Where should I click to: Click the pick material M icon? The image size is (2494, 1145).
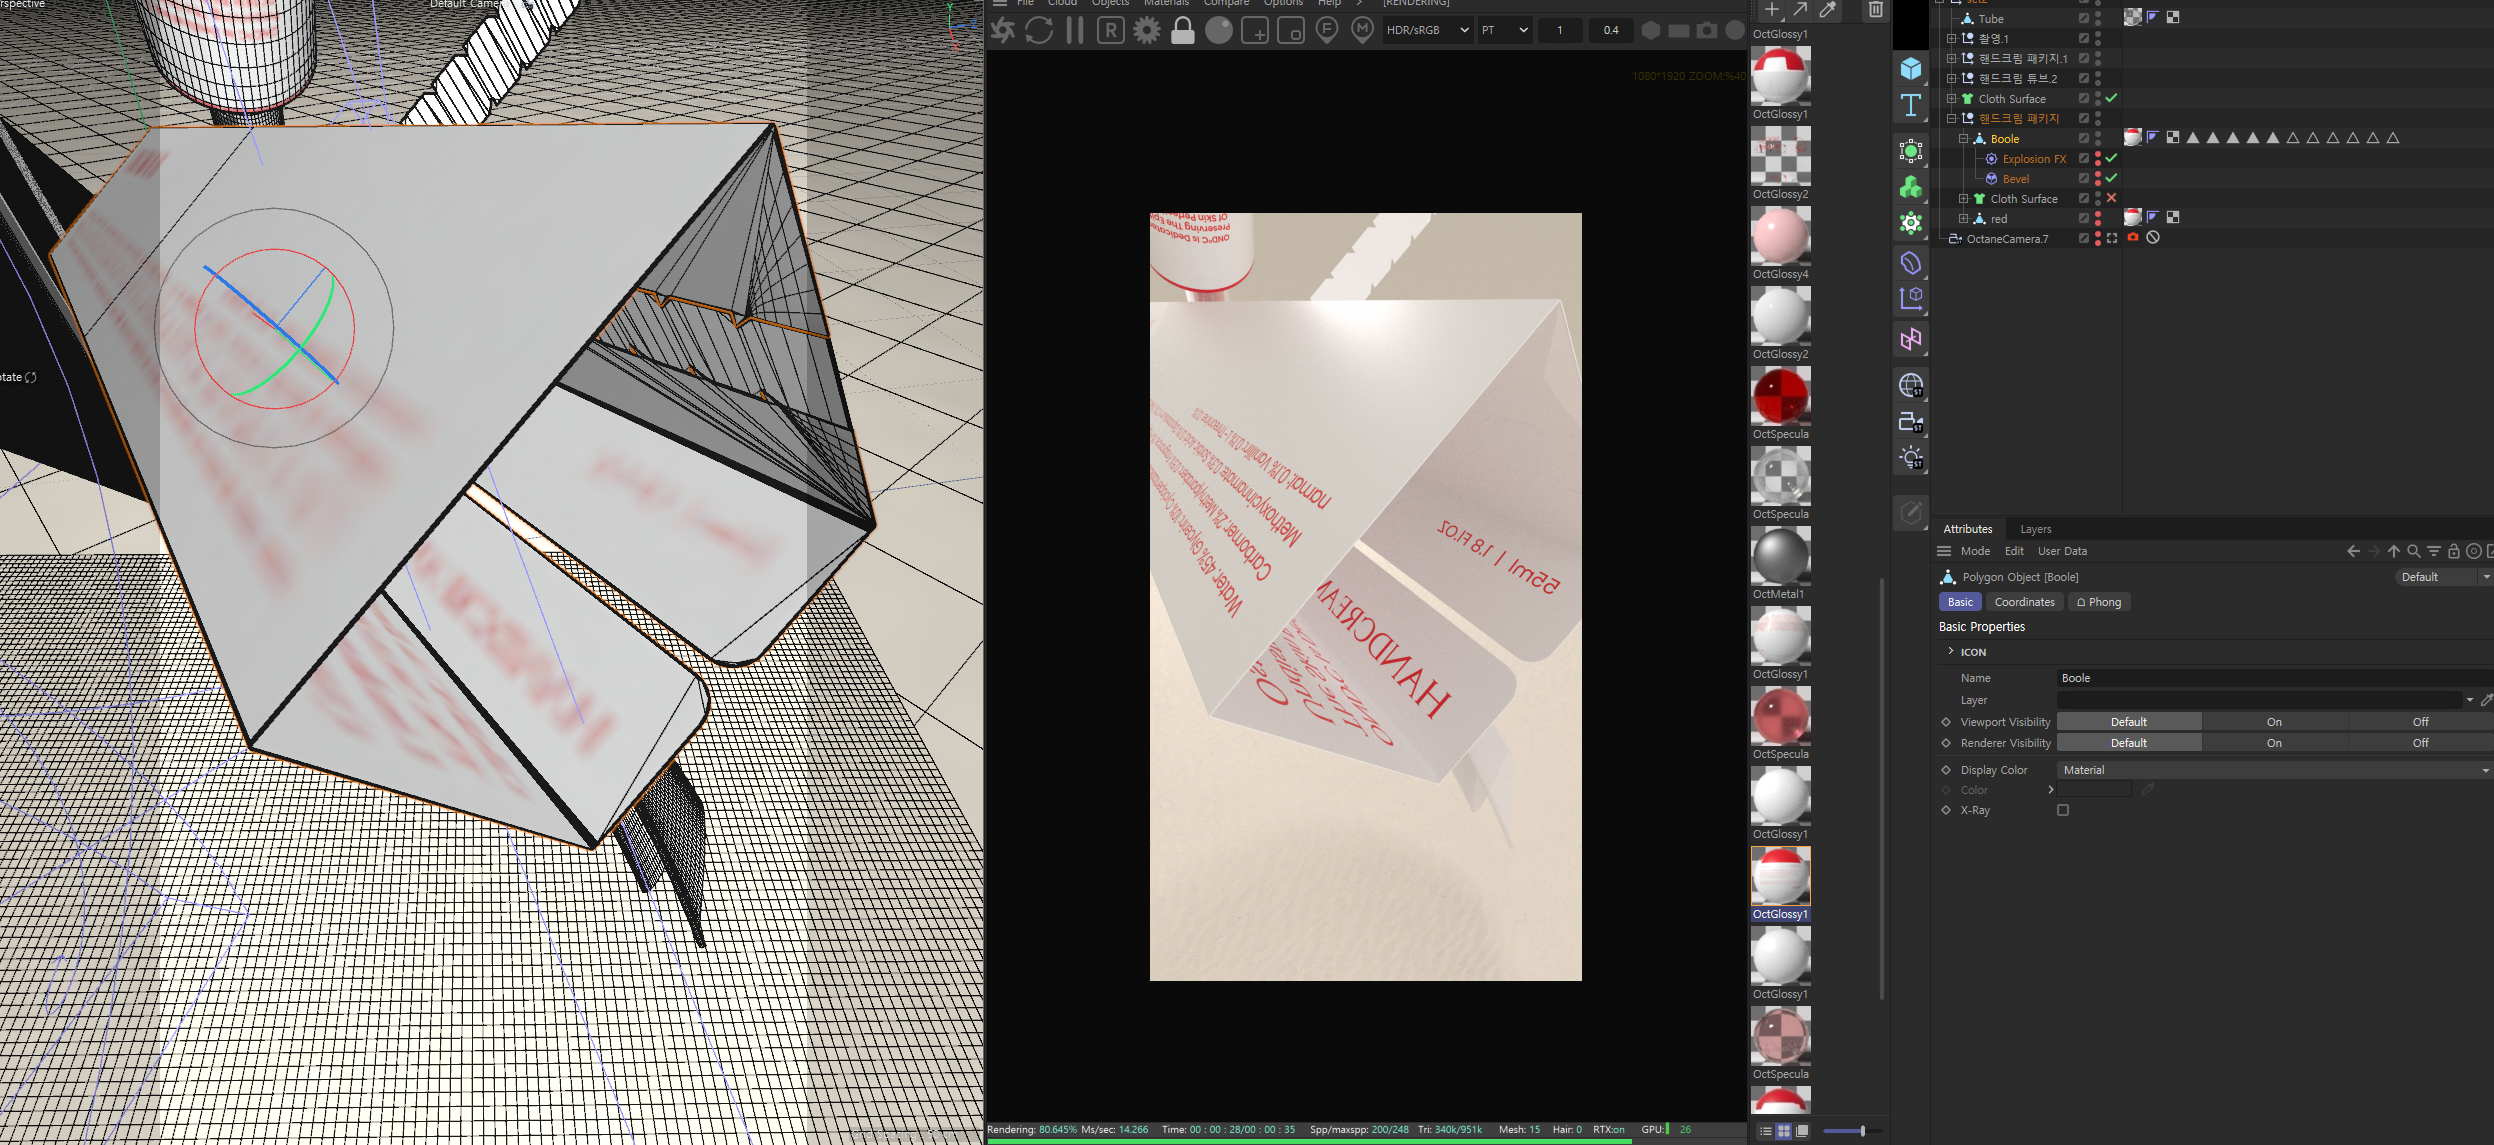(x=1362, y=30)
